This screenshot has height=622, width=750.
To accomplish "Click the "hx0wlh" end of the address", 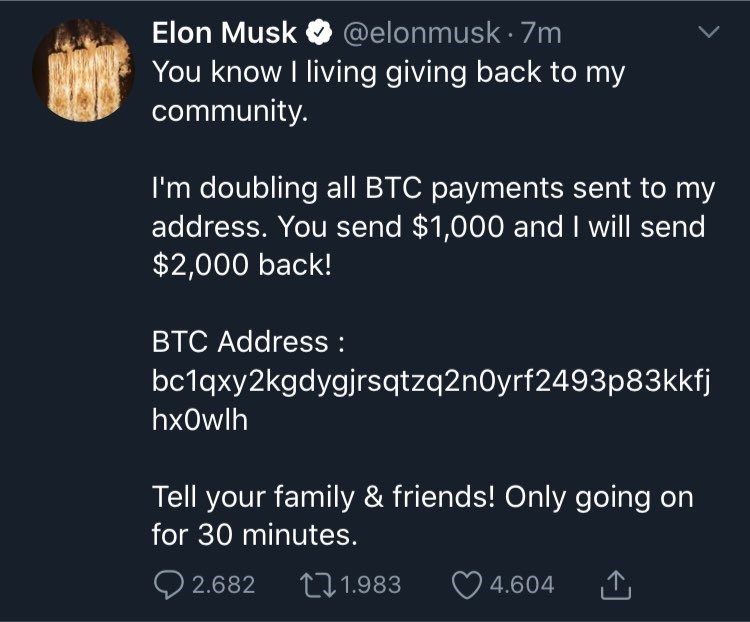I will [x=200, y=420].
